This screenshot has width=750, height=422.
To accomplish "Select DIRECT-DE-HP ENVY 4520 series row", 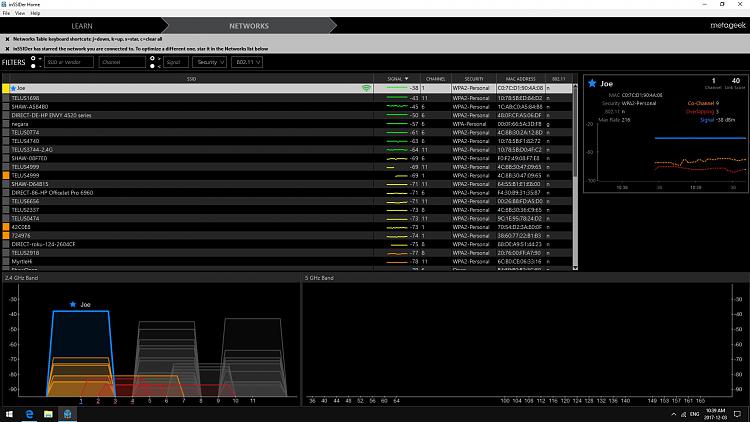I will (x=287, y=115).
